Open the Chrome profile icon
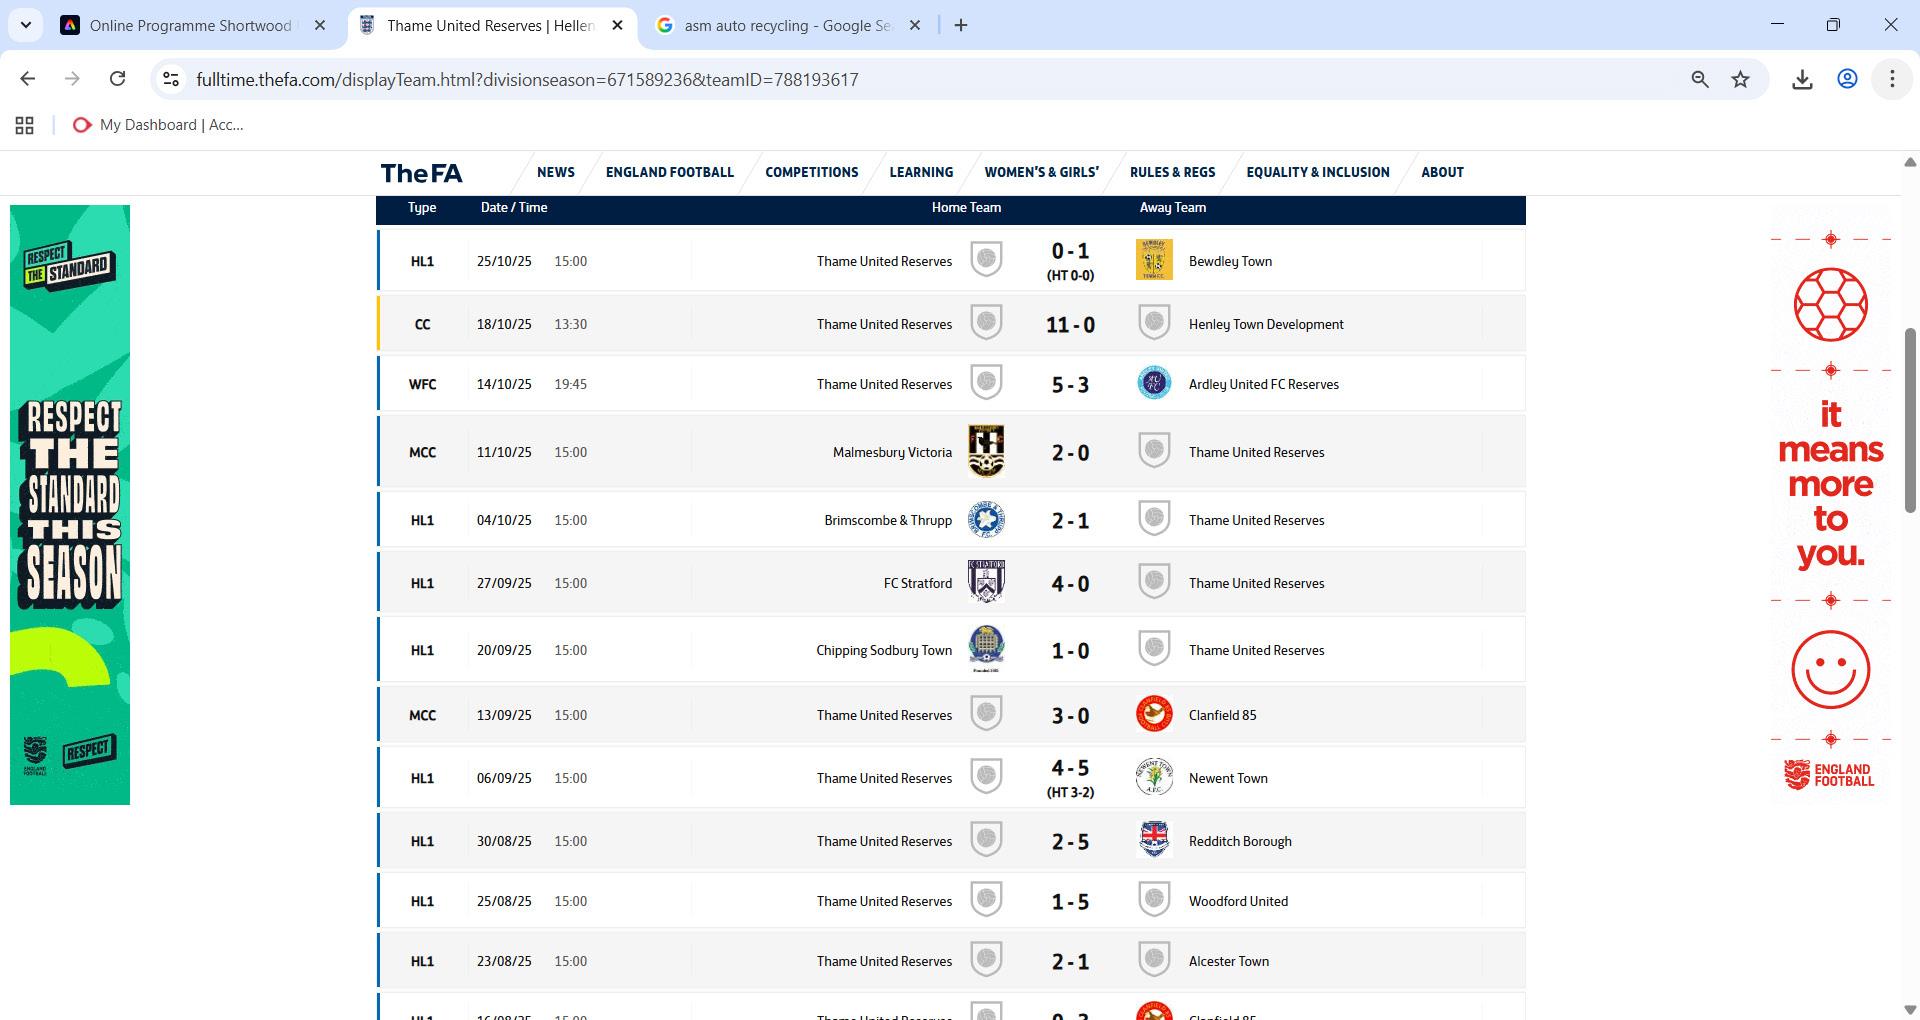 (x=1847, y=79)
